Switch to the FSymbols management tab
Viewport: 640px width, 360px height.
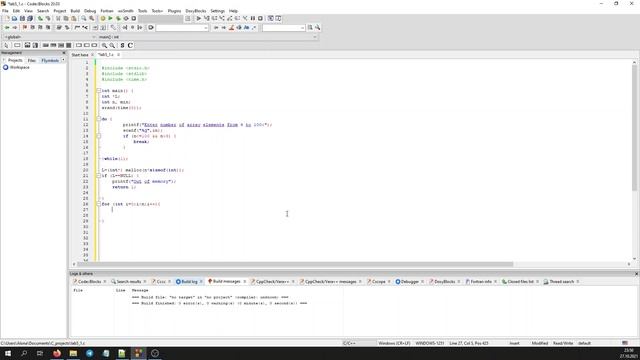pos(50,60)
